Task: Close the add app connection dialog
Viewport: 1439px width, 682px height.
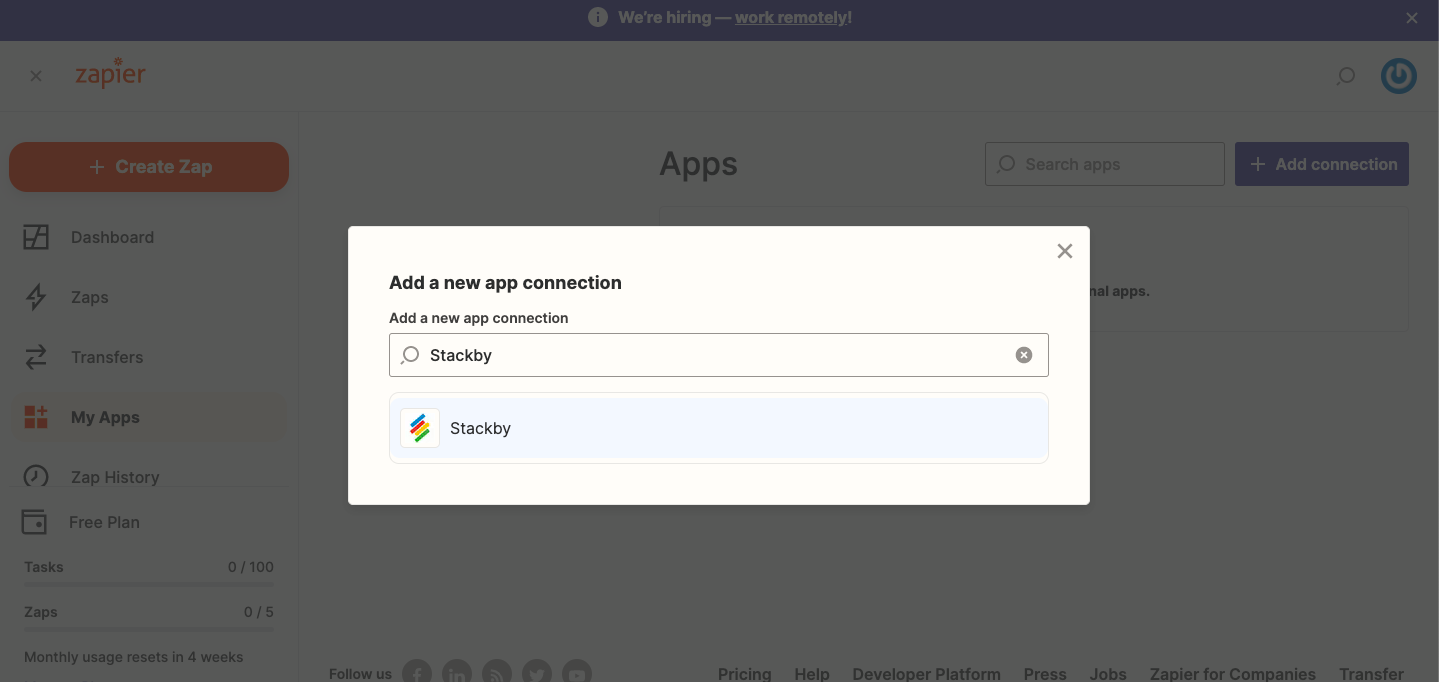Action: pyautogui.click(x=1064, y=251)
